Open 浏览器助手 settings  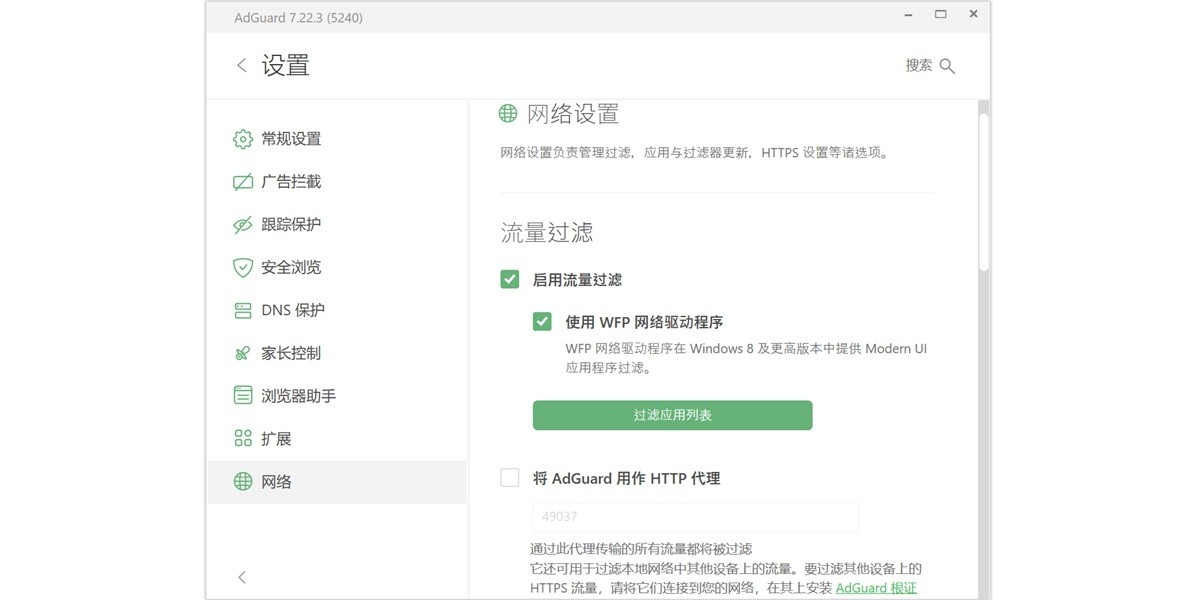[242, 395]
